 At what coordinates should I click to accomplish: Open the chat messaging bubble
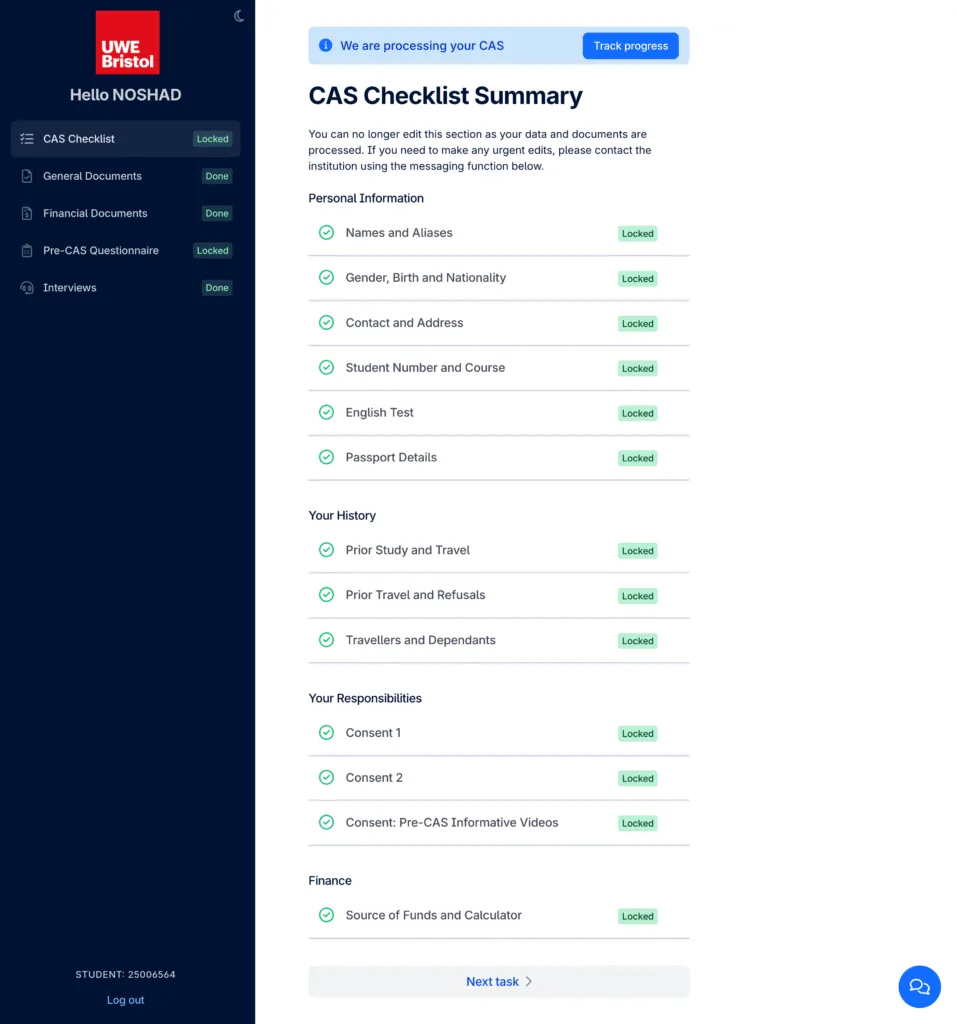tap(919, 986)
